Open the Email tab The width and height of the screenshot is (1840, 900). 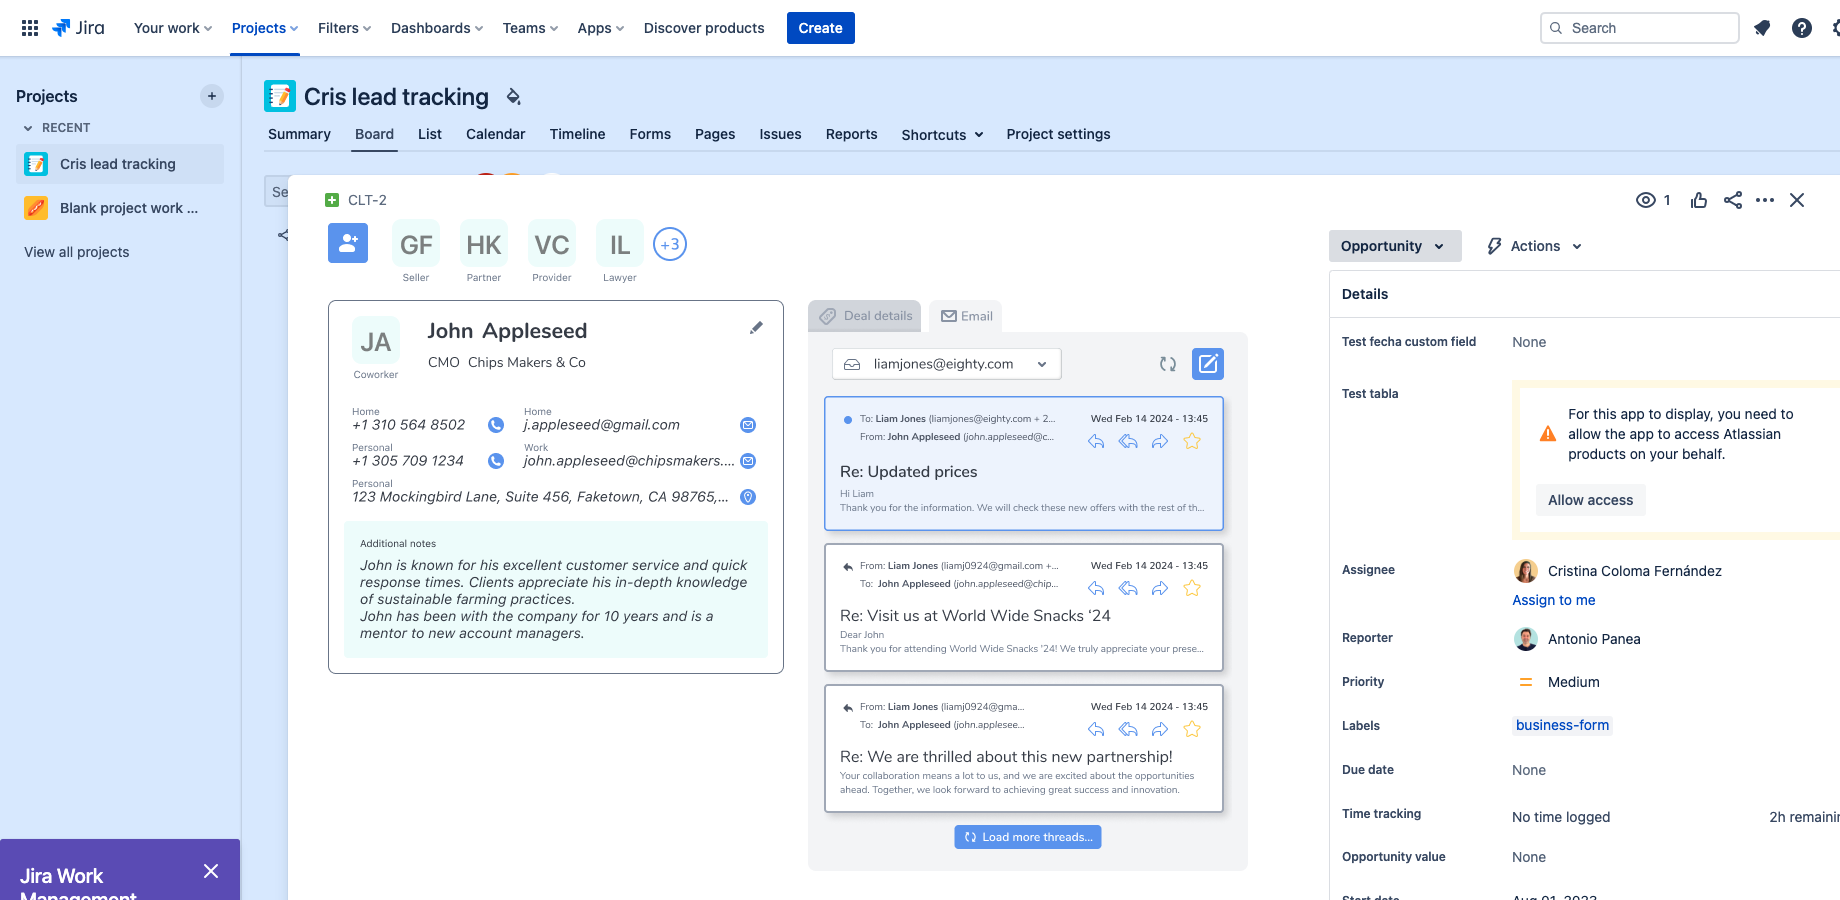pos(966,316)
